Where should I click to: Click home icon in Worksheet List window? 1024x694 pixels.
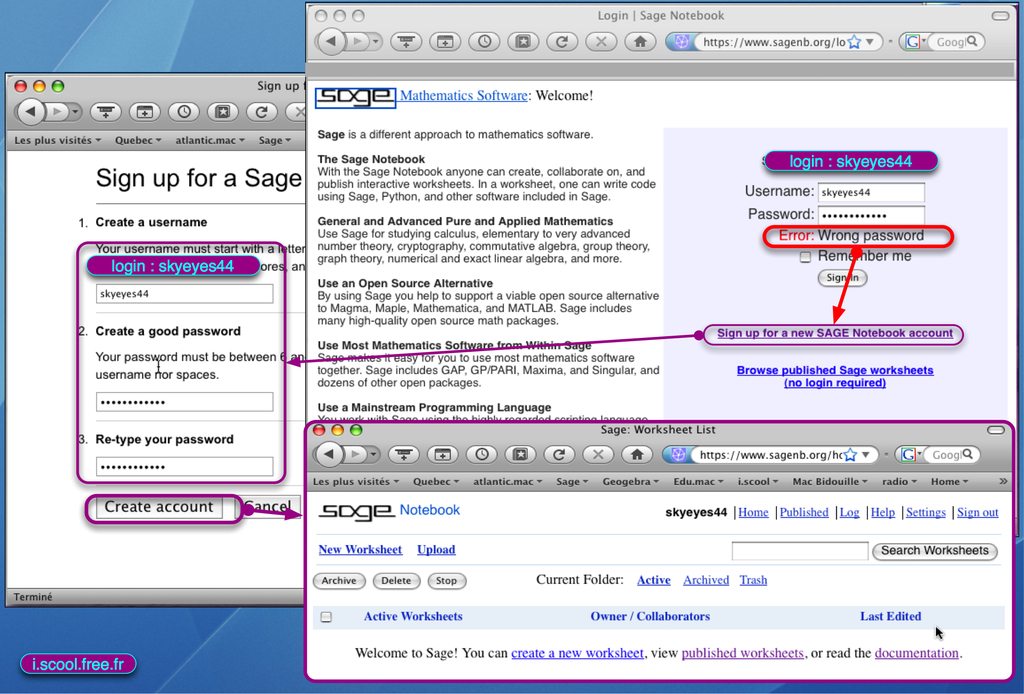[637, 454]
